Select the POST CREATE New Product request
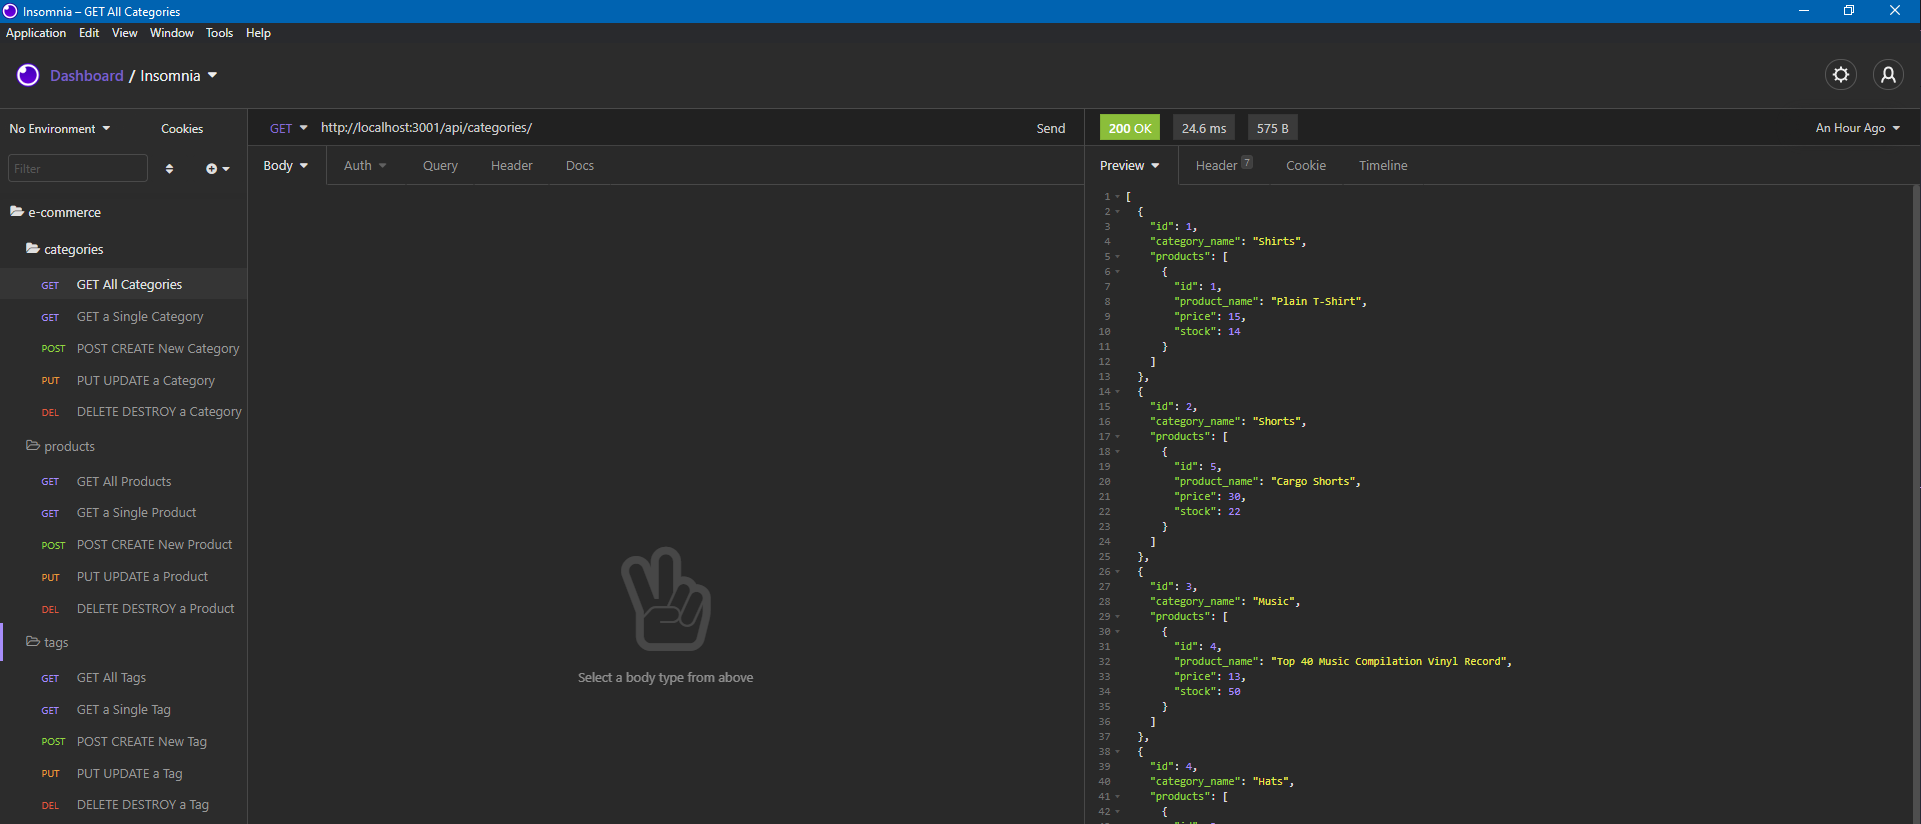 [123, 544]
